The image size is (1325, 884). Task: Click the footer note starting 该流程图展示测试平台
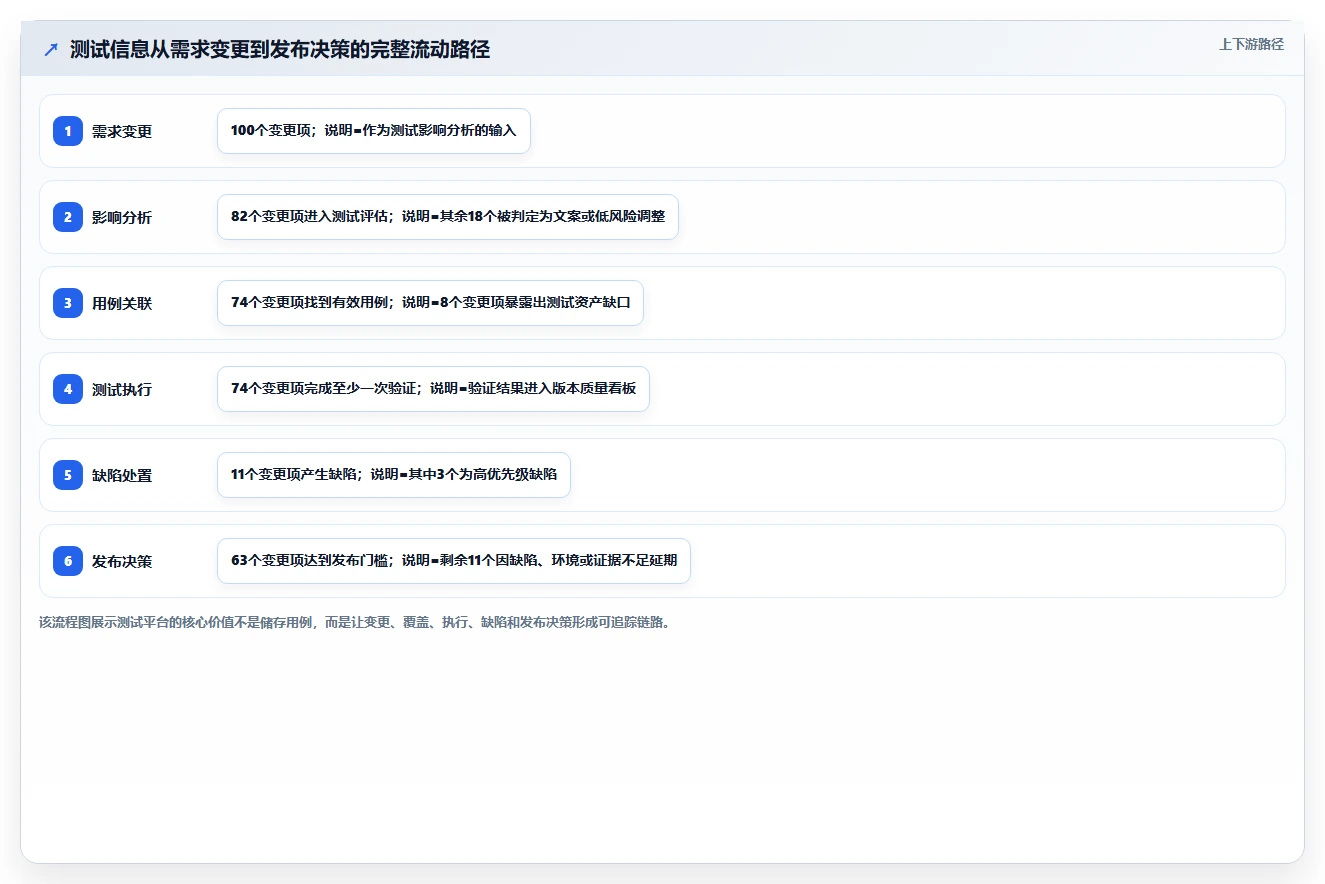354,622
